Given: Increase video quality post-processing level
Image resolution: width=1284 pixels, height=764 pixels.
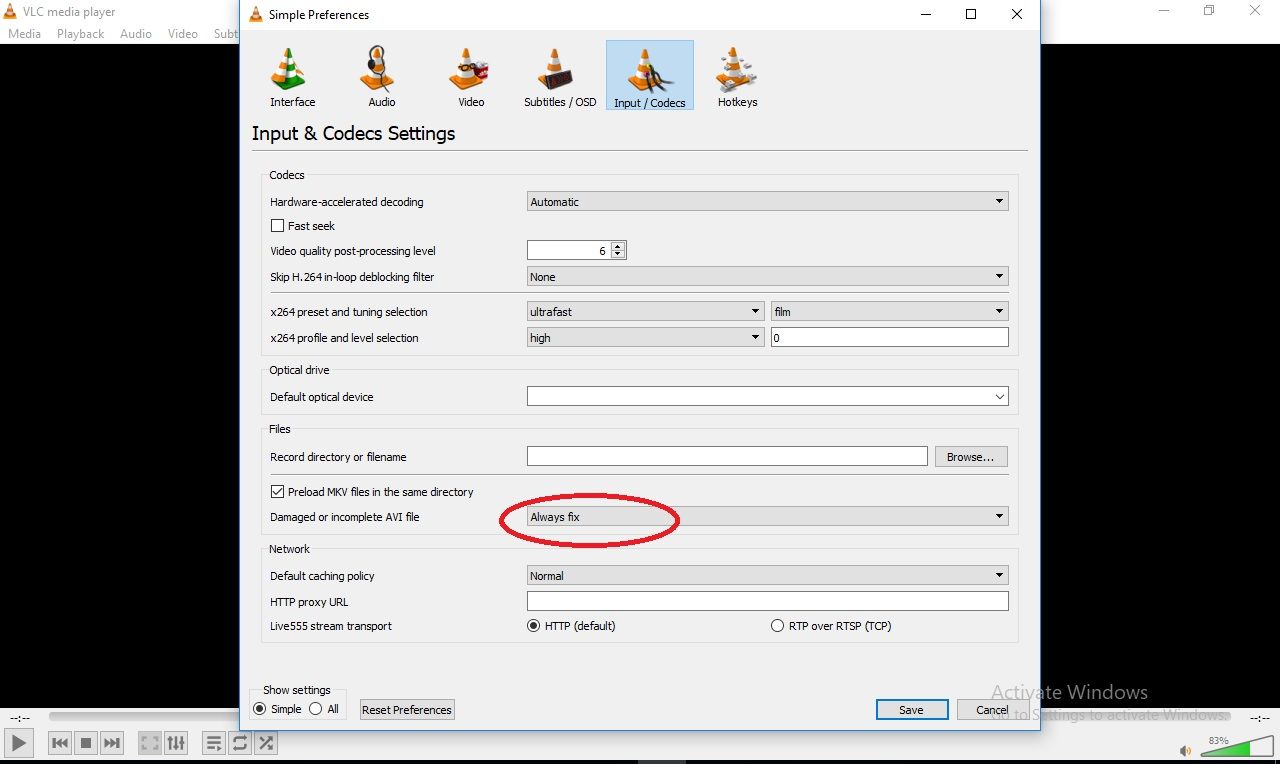Looking at the screenshot, I should pyautogui.click(x=618, y=246).
